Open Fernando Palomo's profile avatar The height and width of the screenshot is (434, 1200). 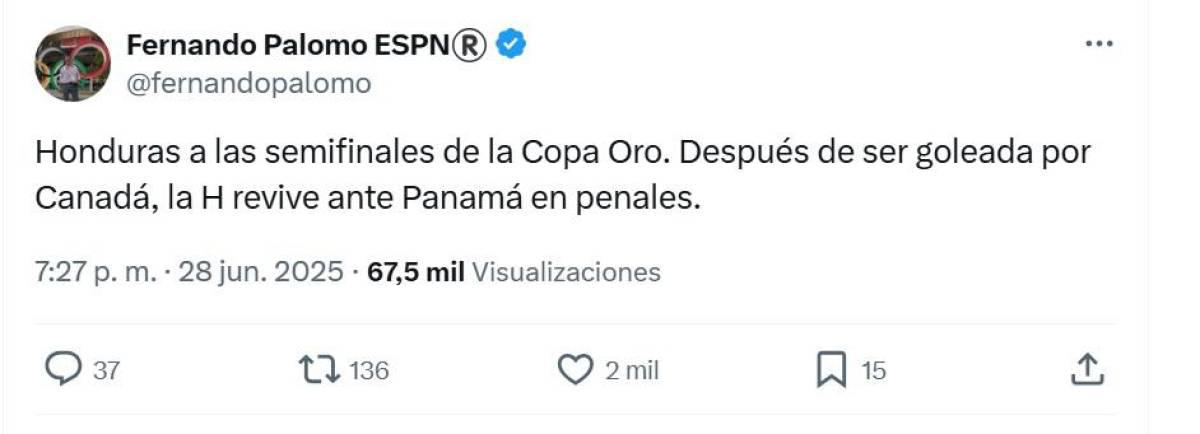coord(72,64)
